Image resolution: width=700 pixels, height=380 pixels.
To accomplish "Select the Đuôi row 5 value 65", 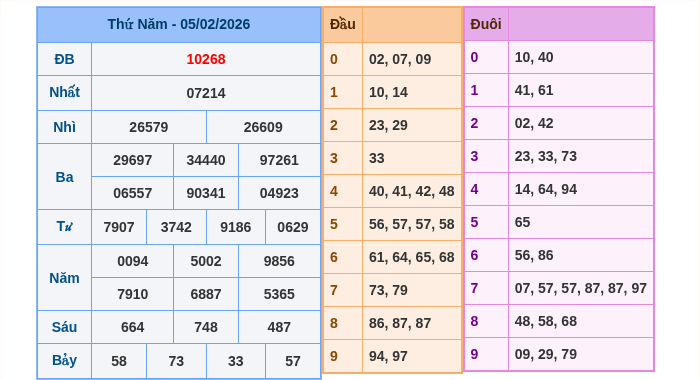I will pos(522,223).
